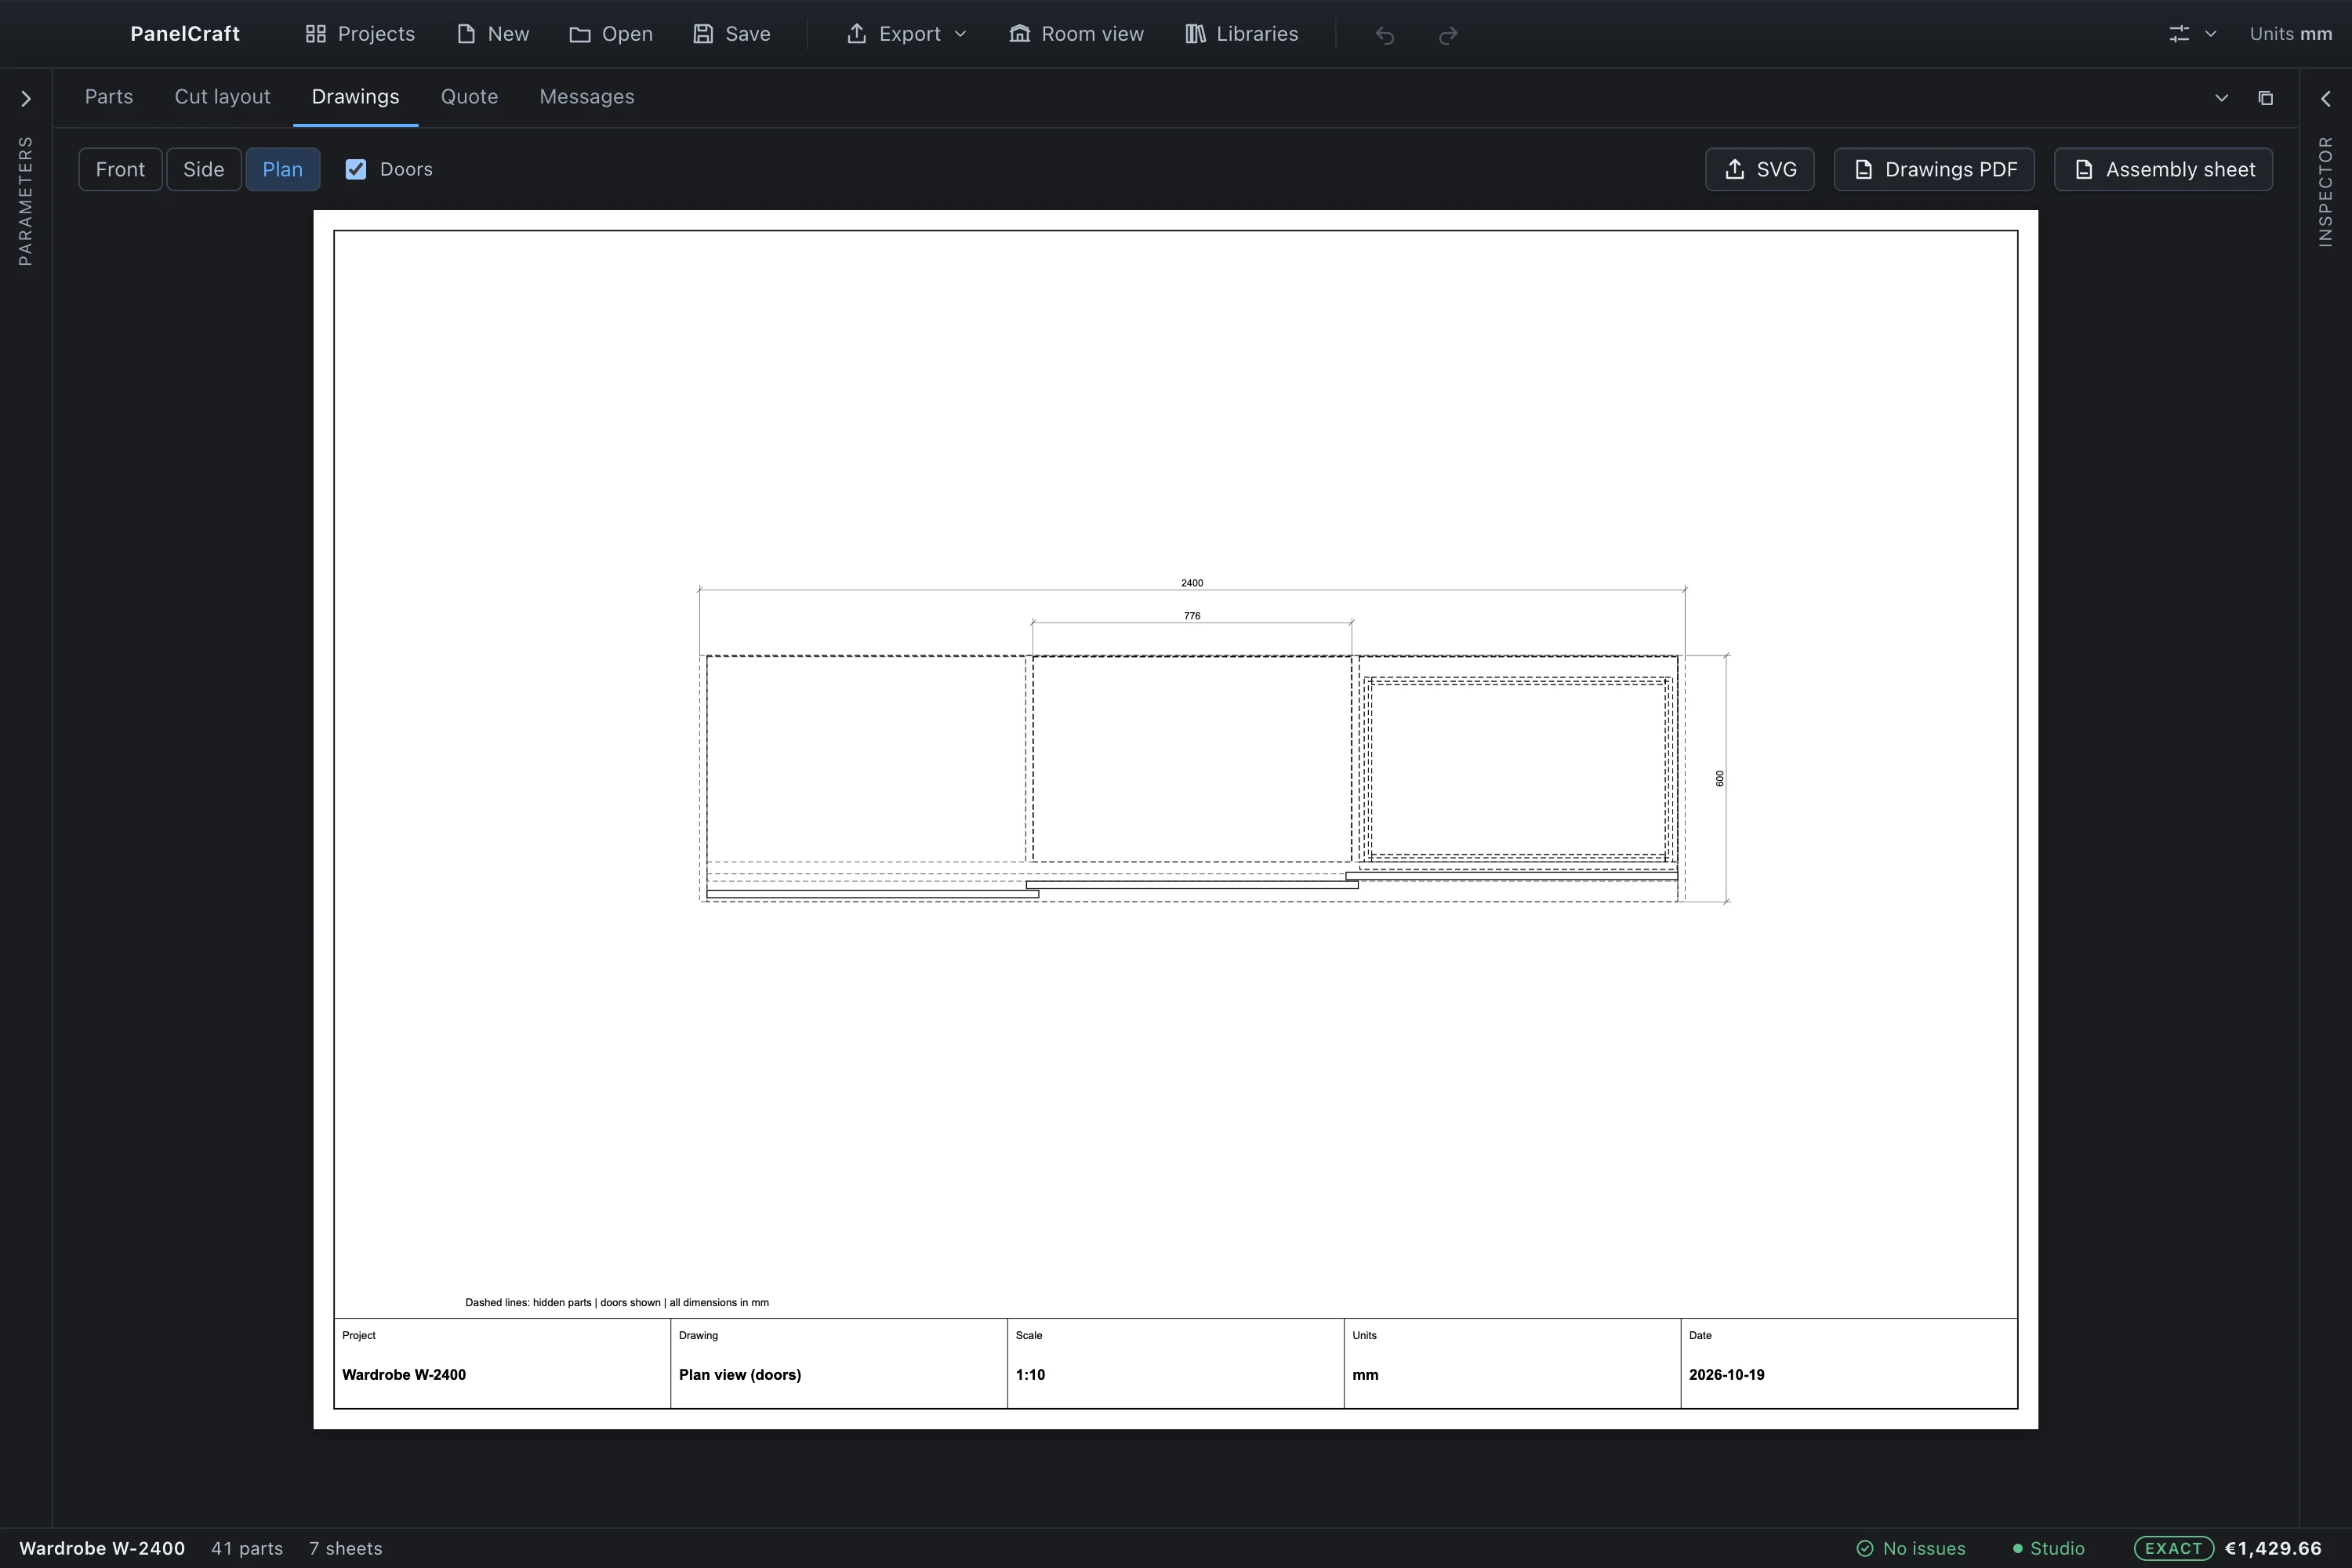Switch to Room view

[x=1076, y=34]
